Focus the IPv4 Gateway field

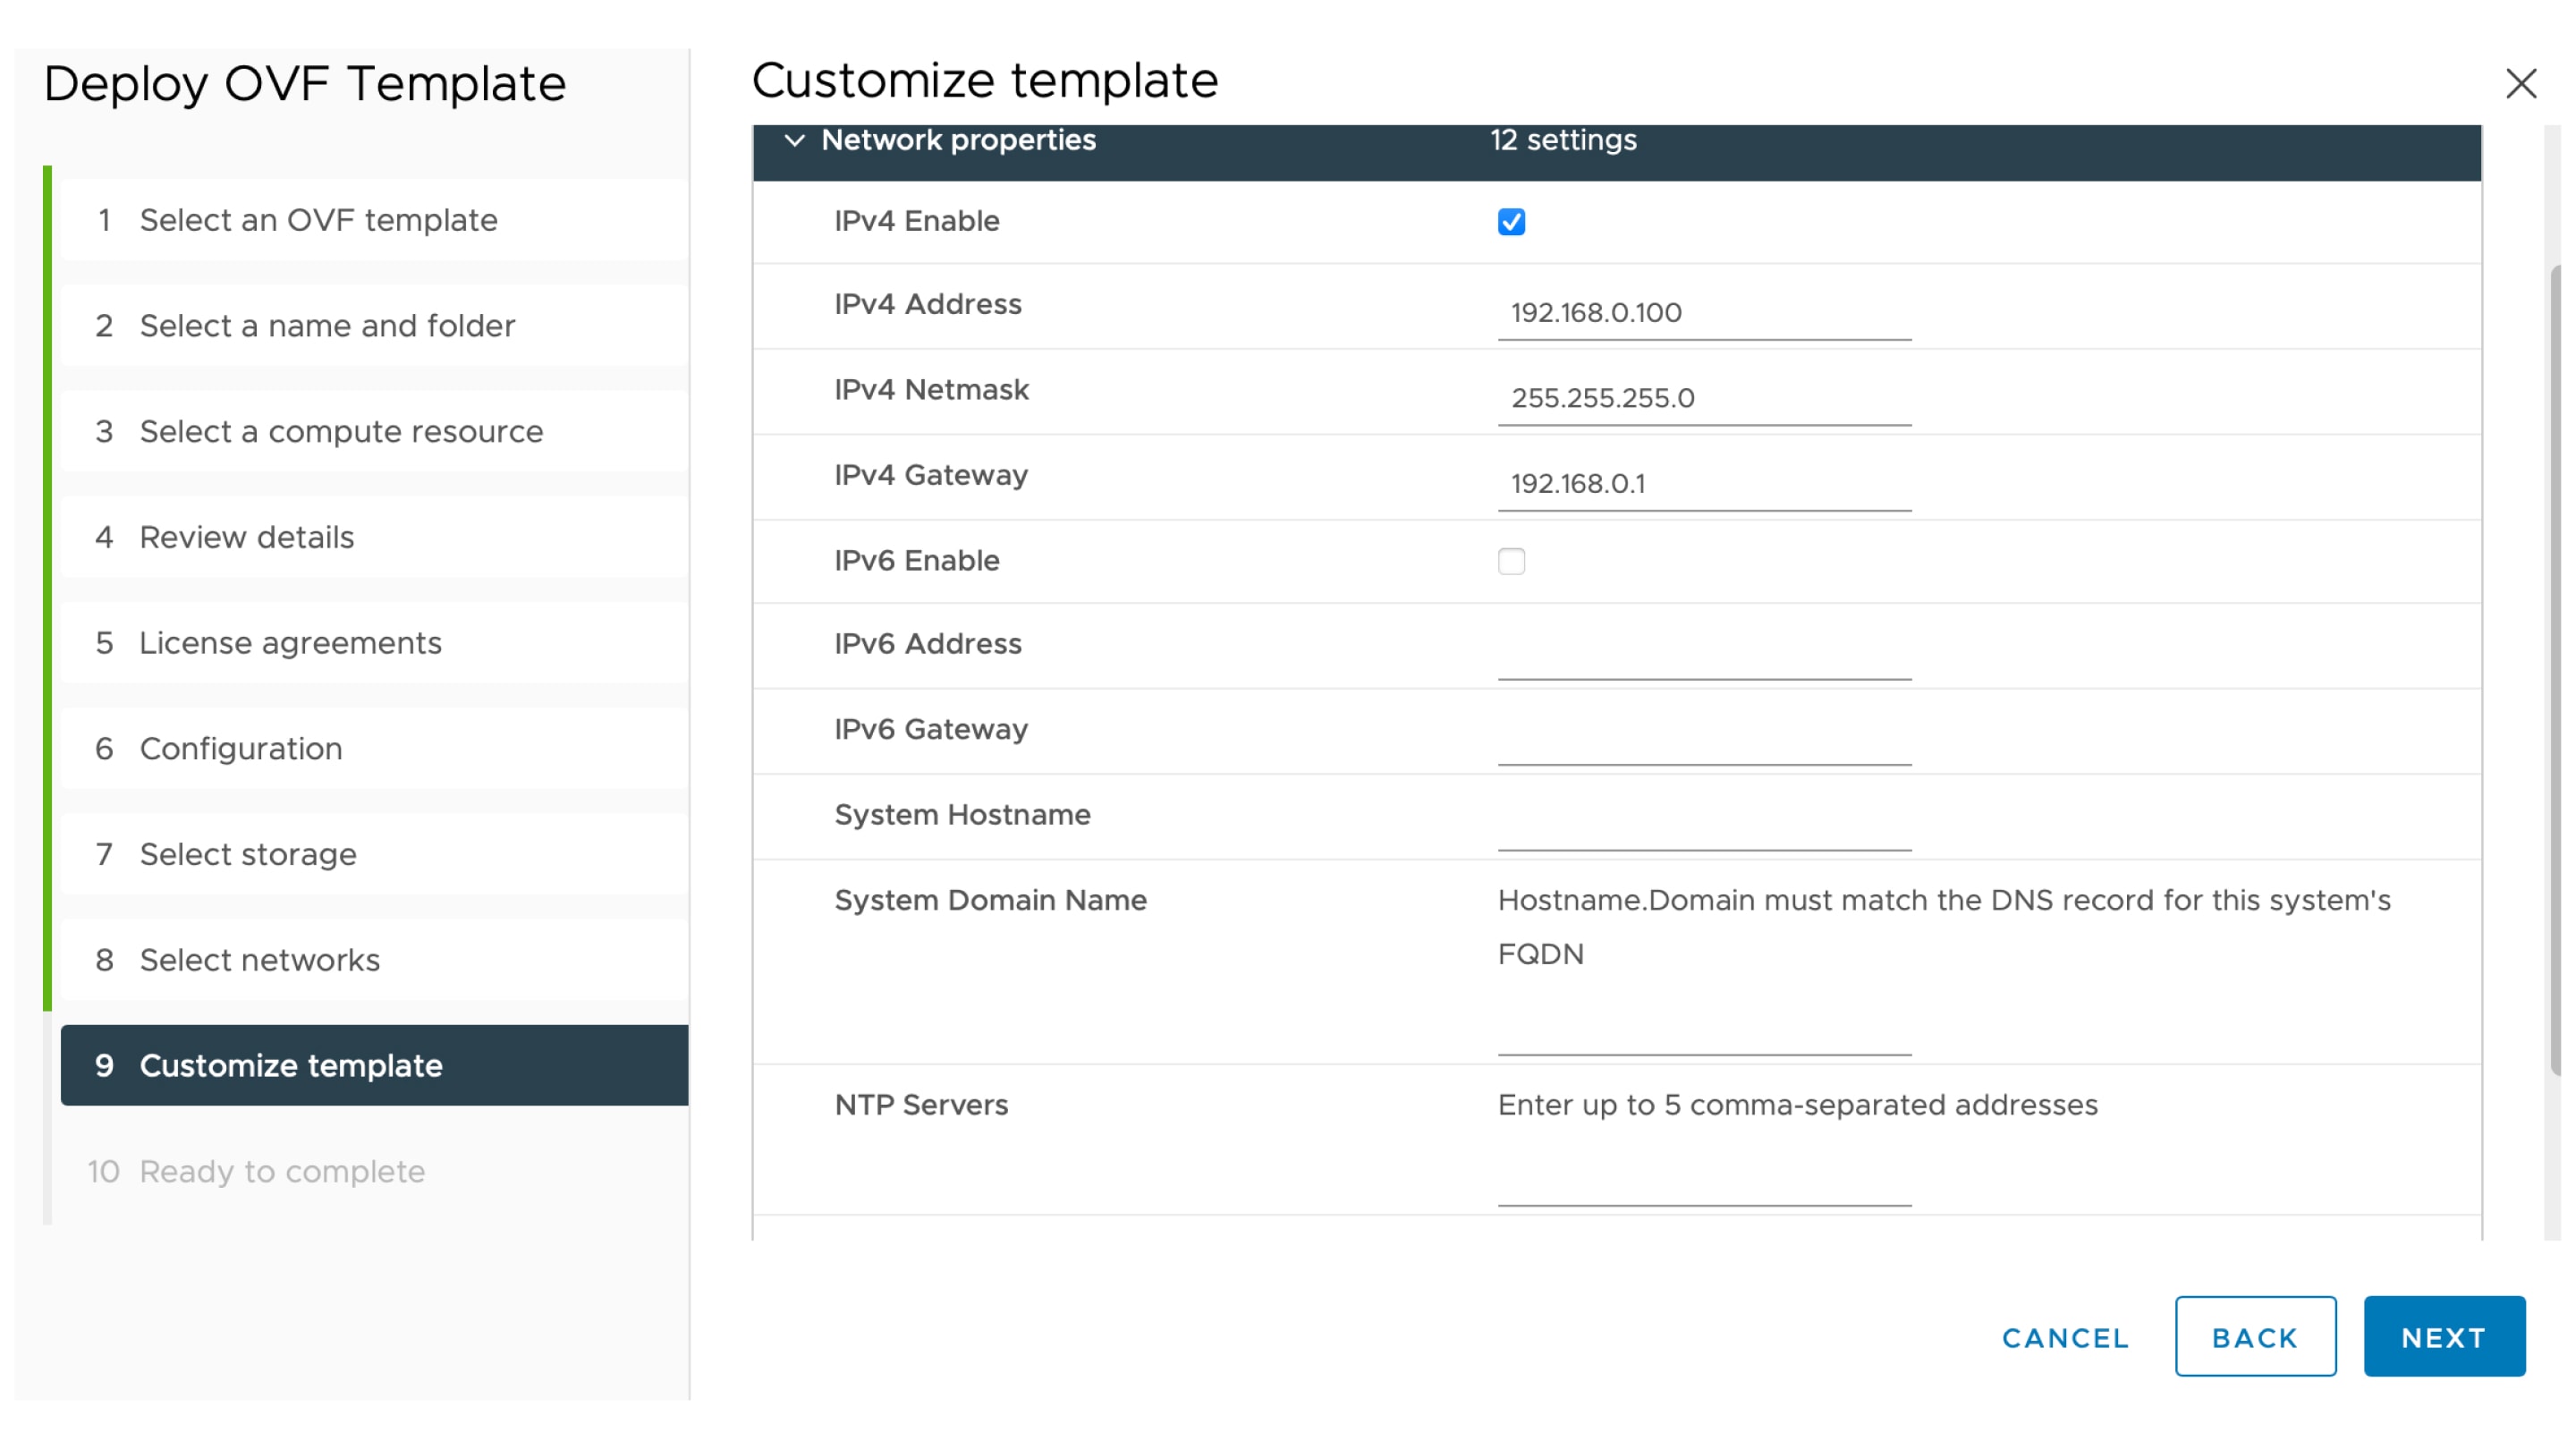coord(1703,484)
